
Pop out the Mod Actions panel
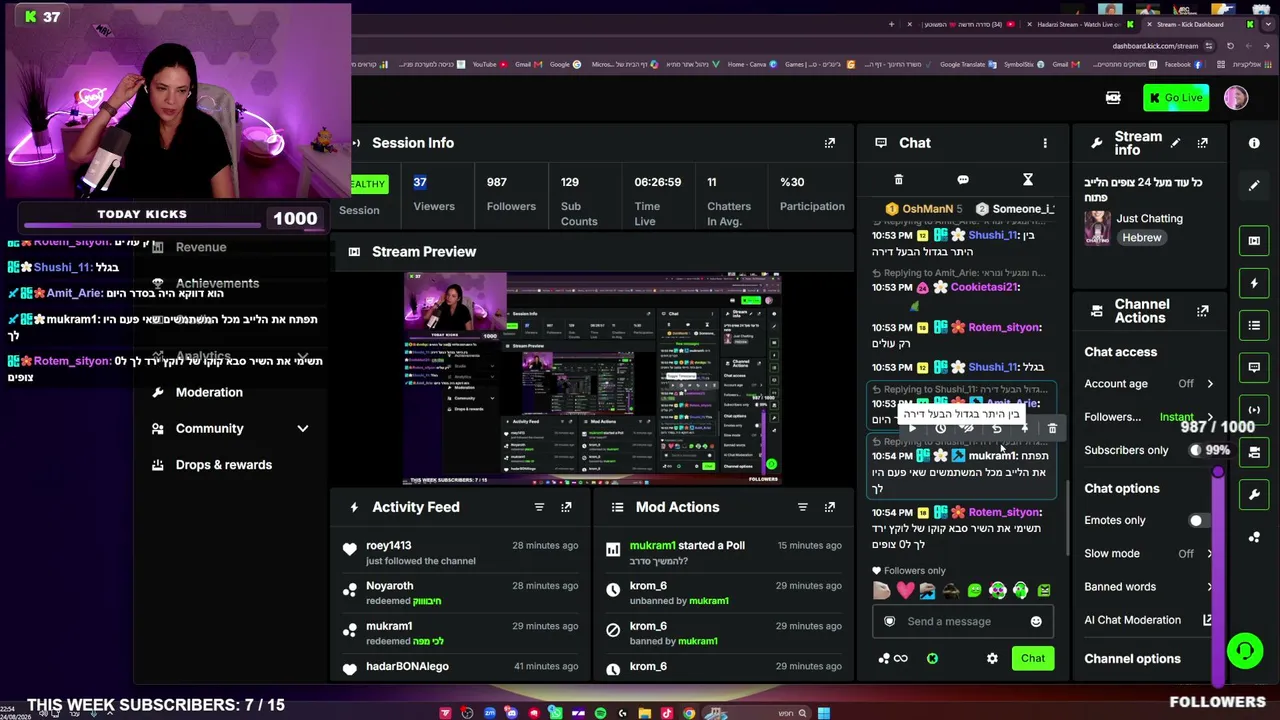click(x=830, y=507)
